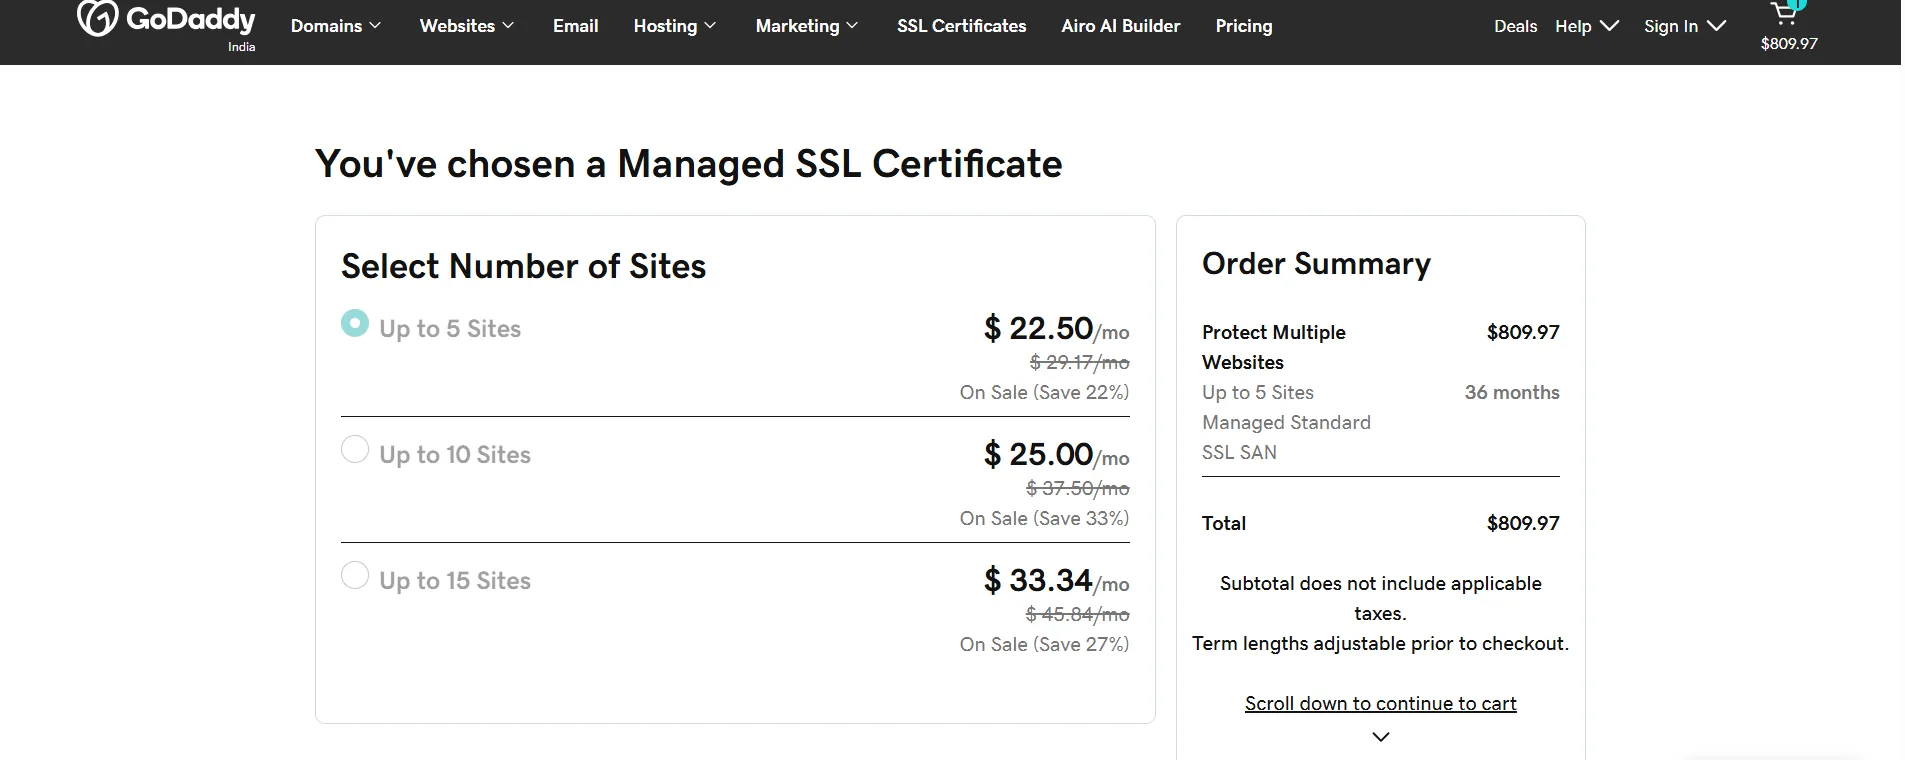Click the $809.97 cart total in header
Image resolution: width=1905 pixels, height=760 pixels.
1789,43
